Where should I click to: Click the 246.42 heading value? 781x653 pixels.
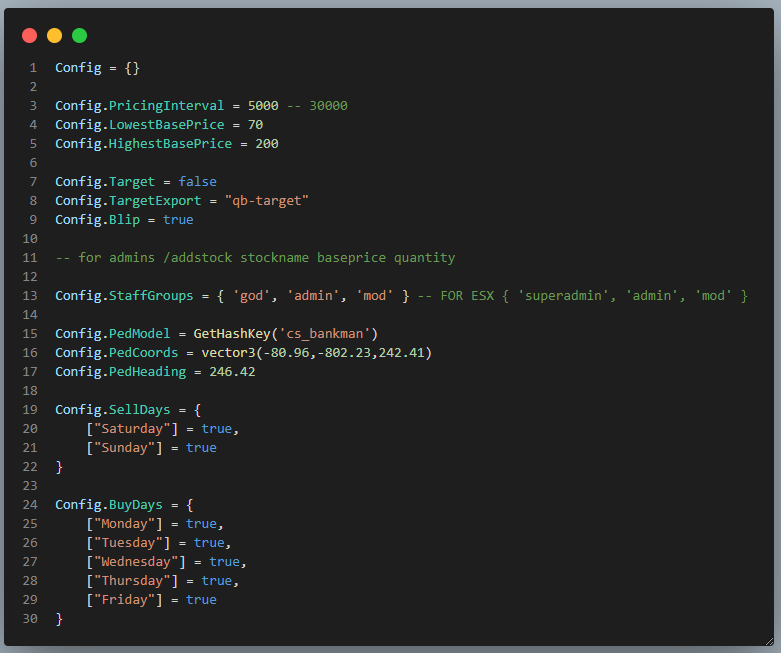(232, 372)
